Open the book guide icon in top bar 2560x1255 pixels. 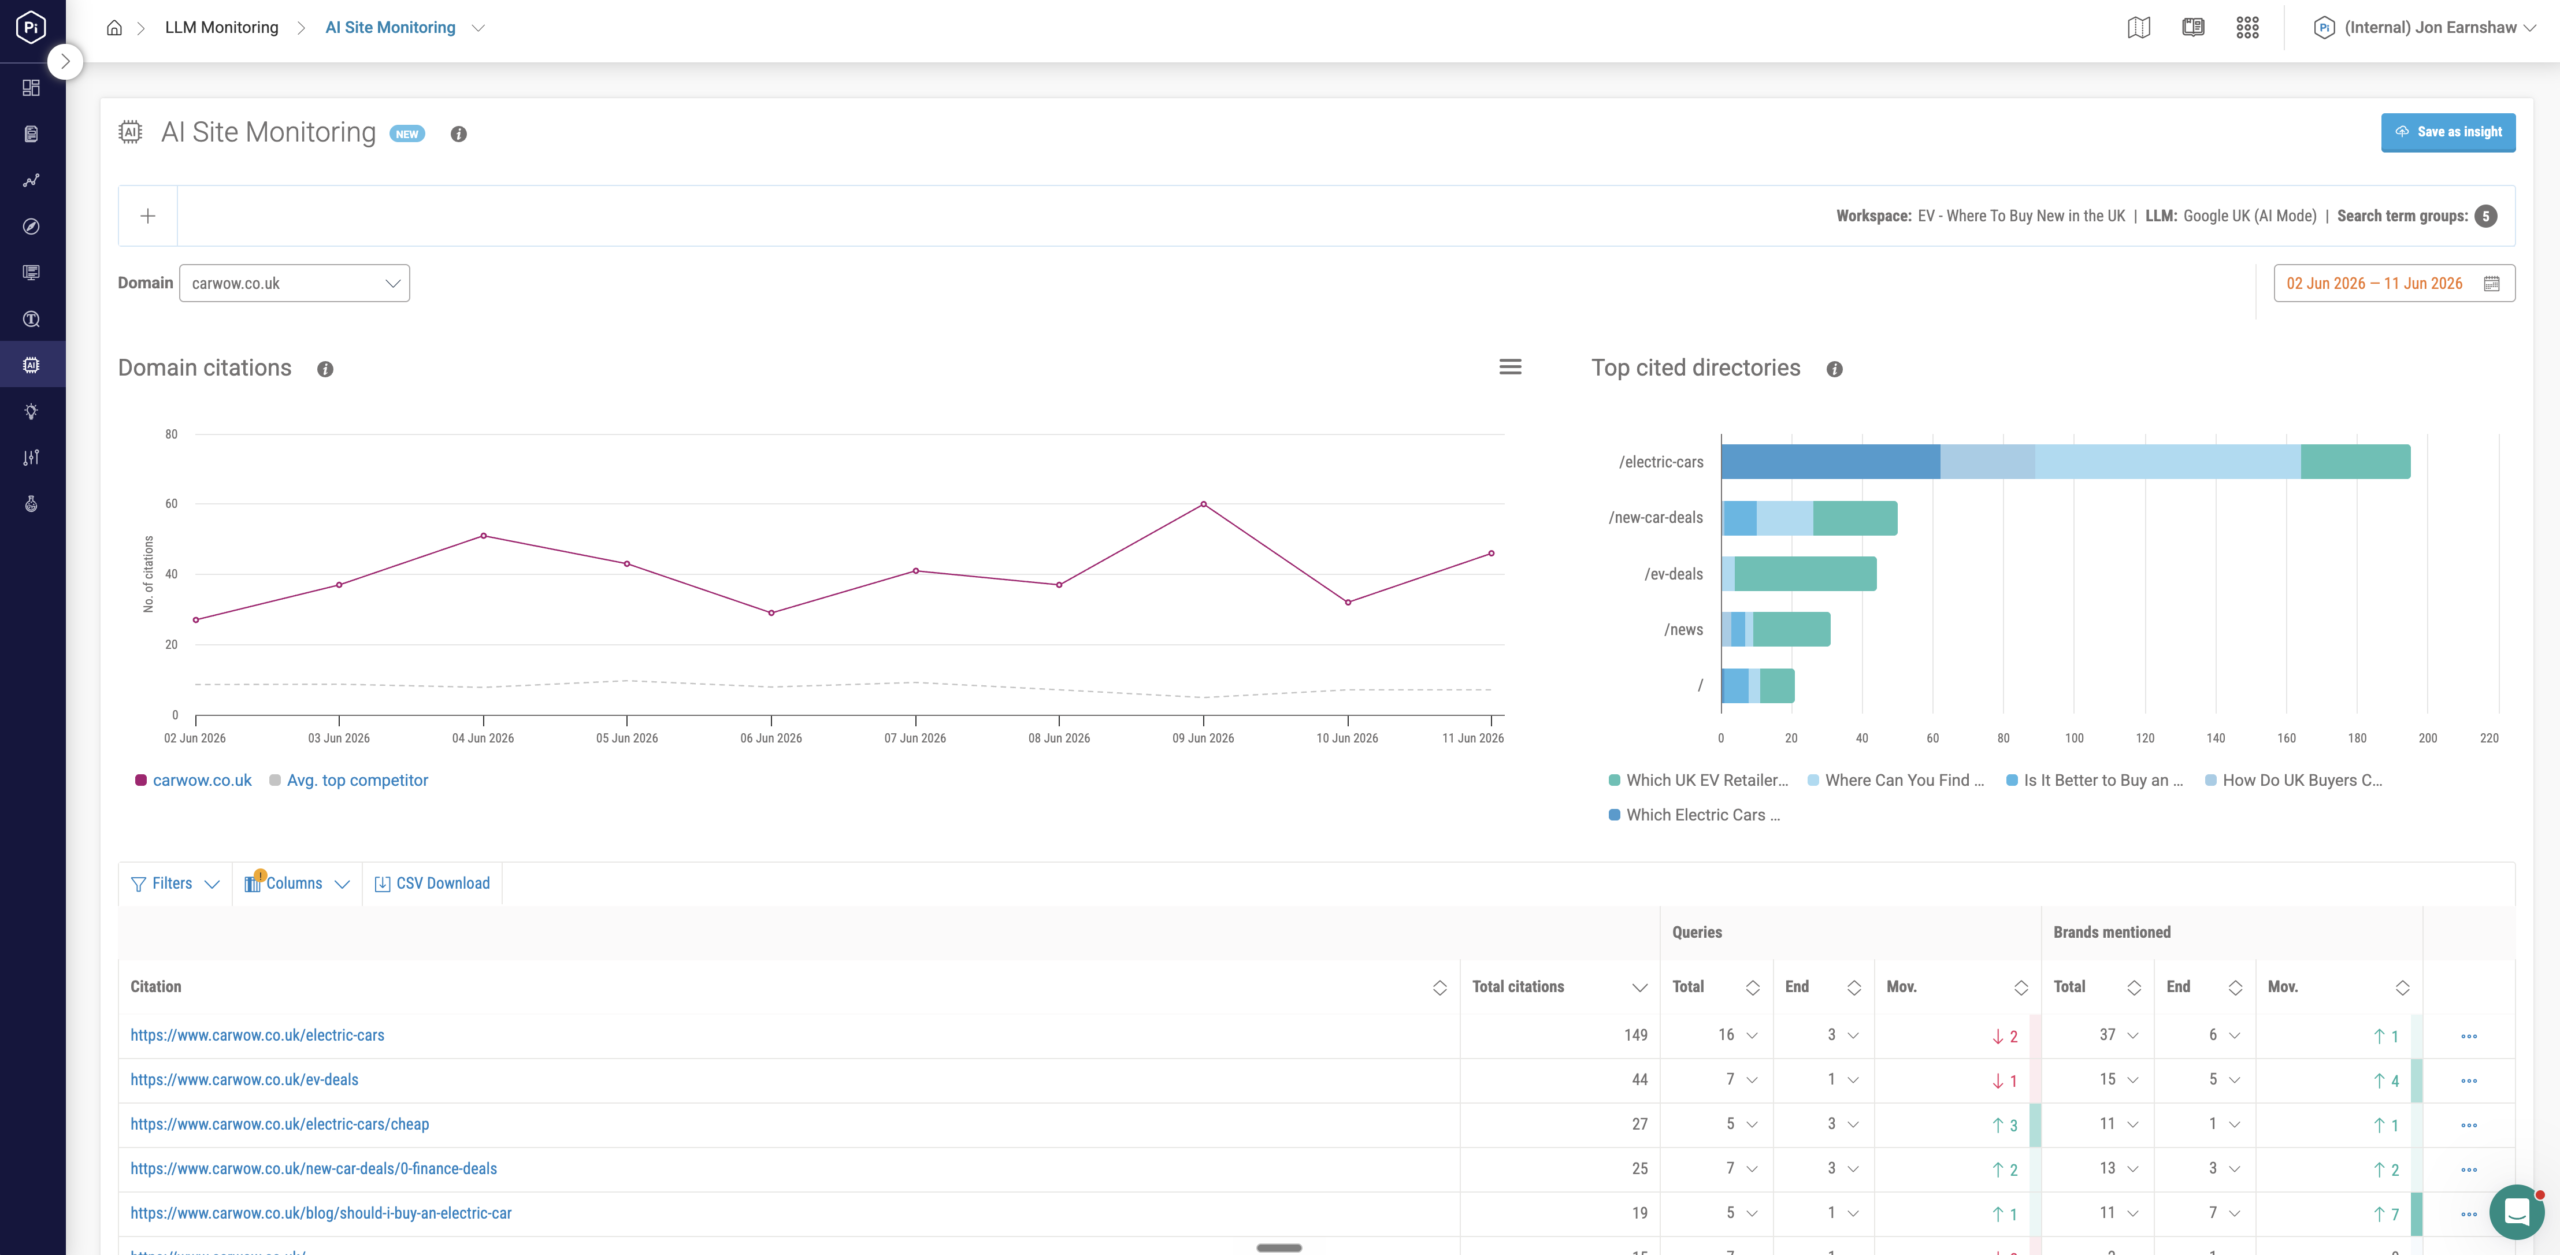[x=2193, y=28]
